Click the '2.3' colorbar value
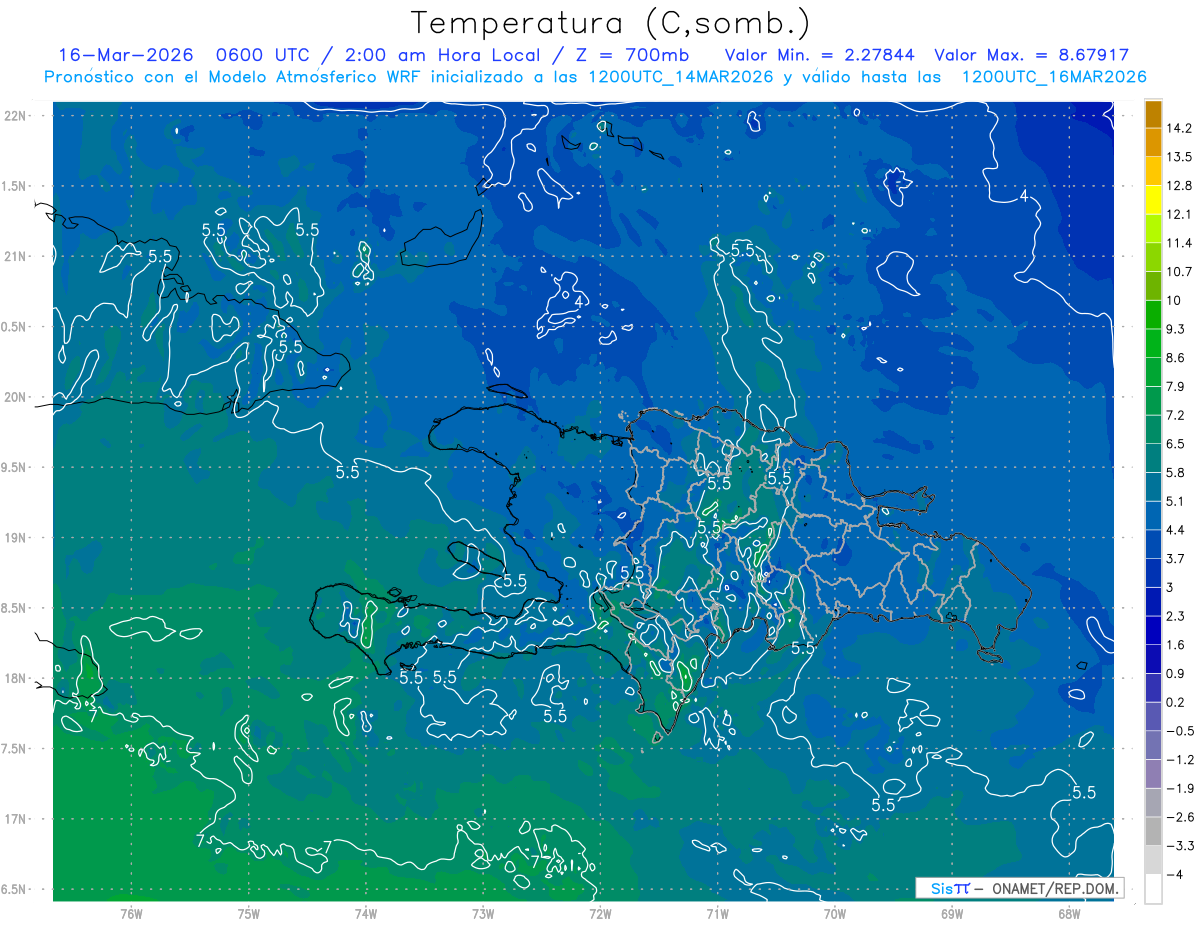Screen dimensions: 1200x927 pyautogui.click(x=1176, y=617)
